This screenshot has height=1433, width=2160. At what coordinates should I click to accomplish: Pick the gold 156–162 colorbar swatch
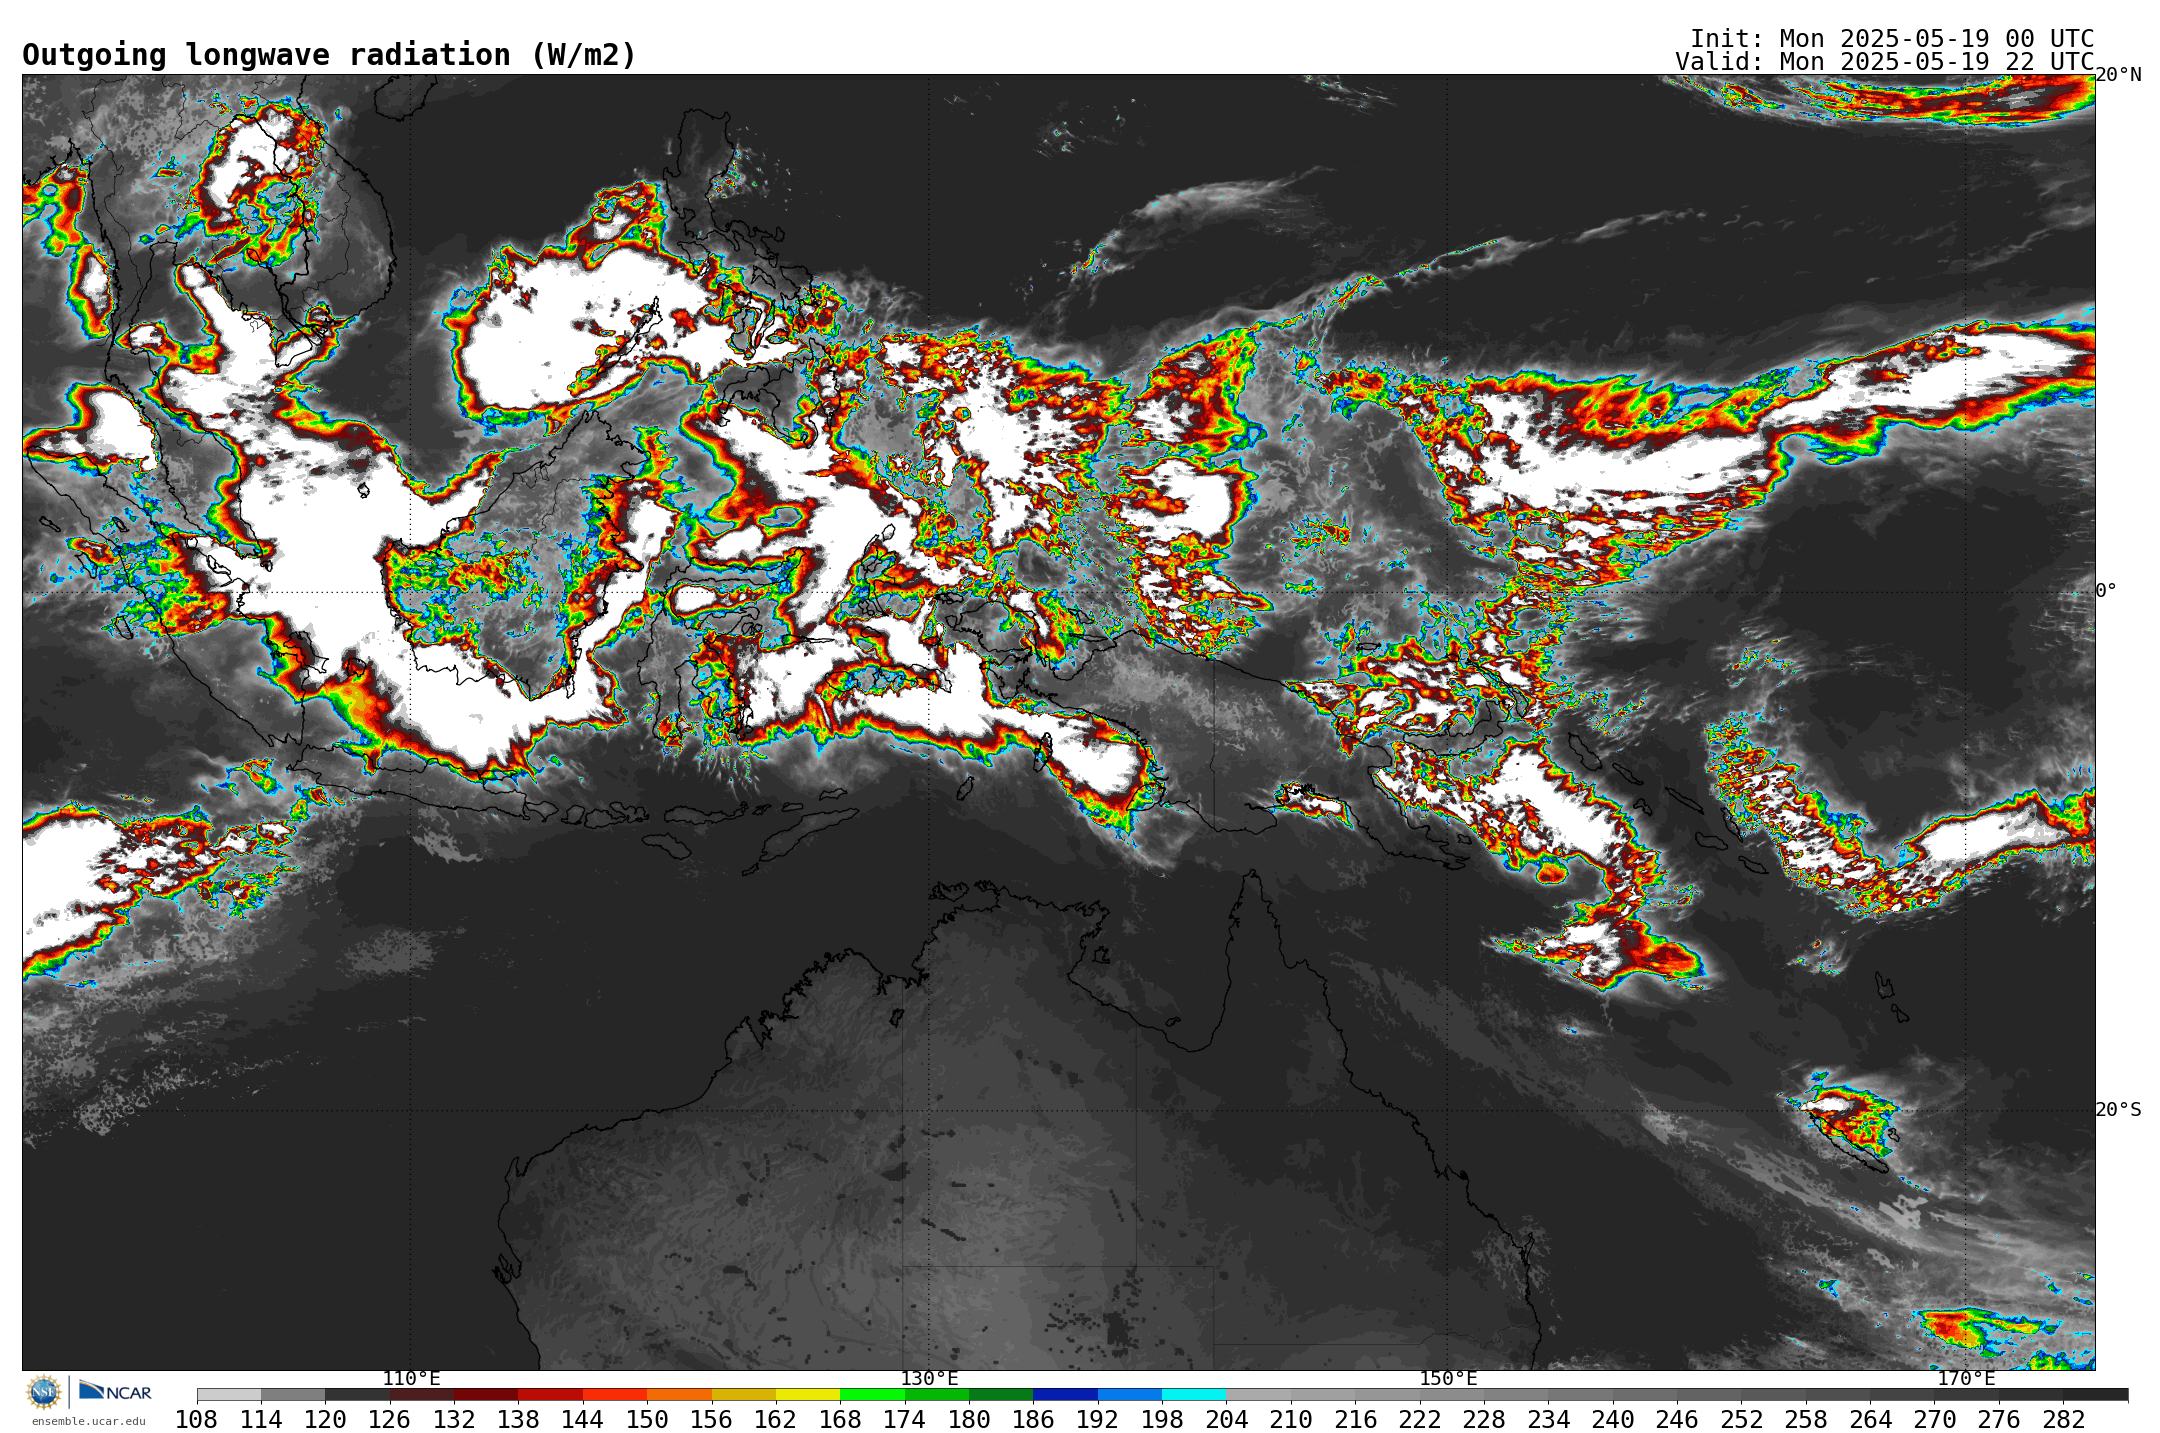coord(743,1394)
